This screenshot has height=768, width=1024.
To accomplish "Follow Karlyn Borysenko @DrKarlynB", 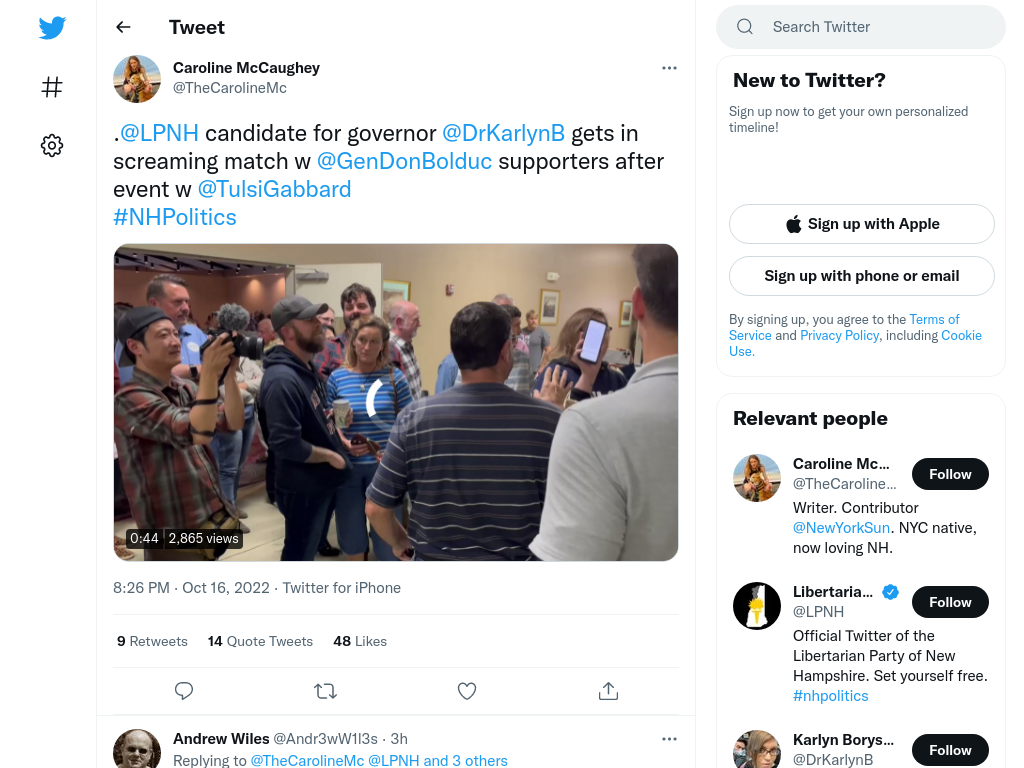I will [950, 750].
